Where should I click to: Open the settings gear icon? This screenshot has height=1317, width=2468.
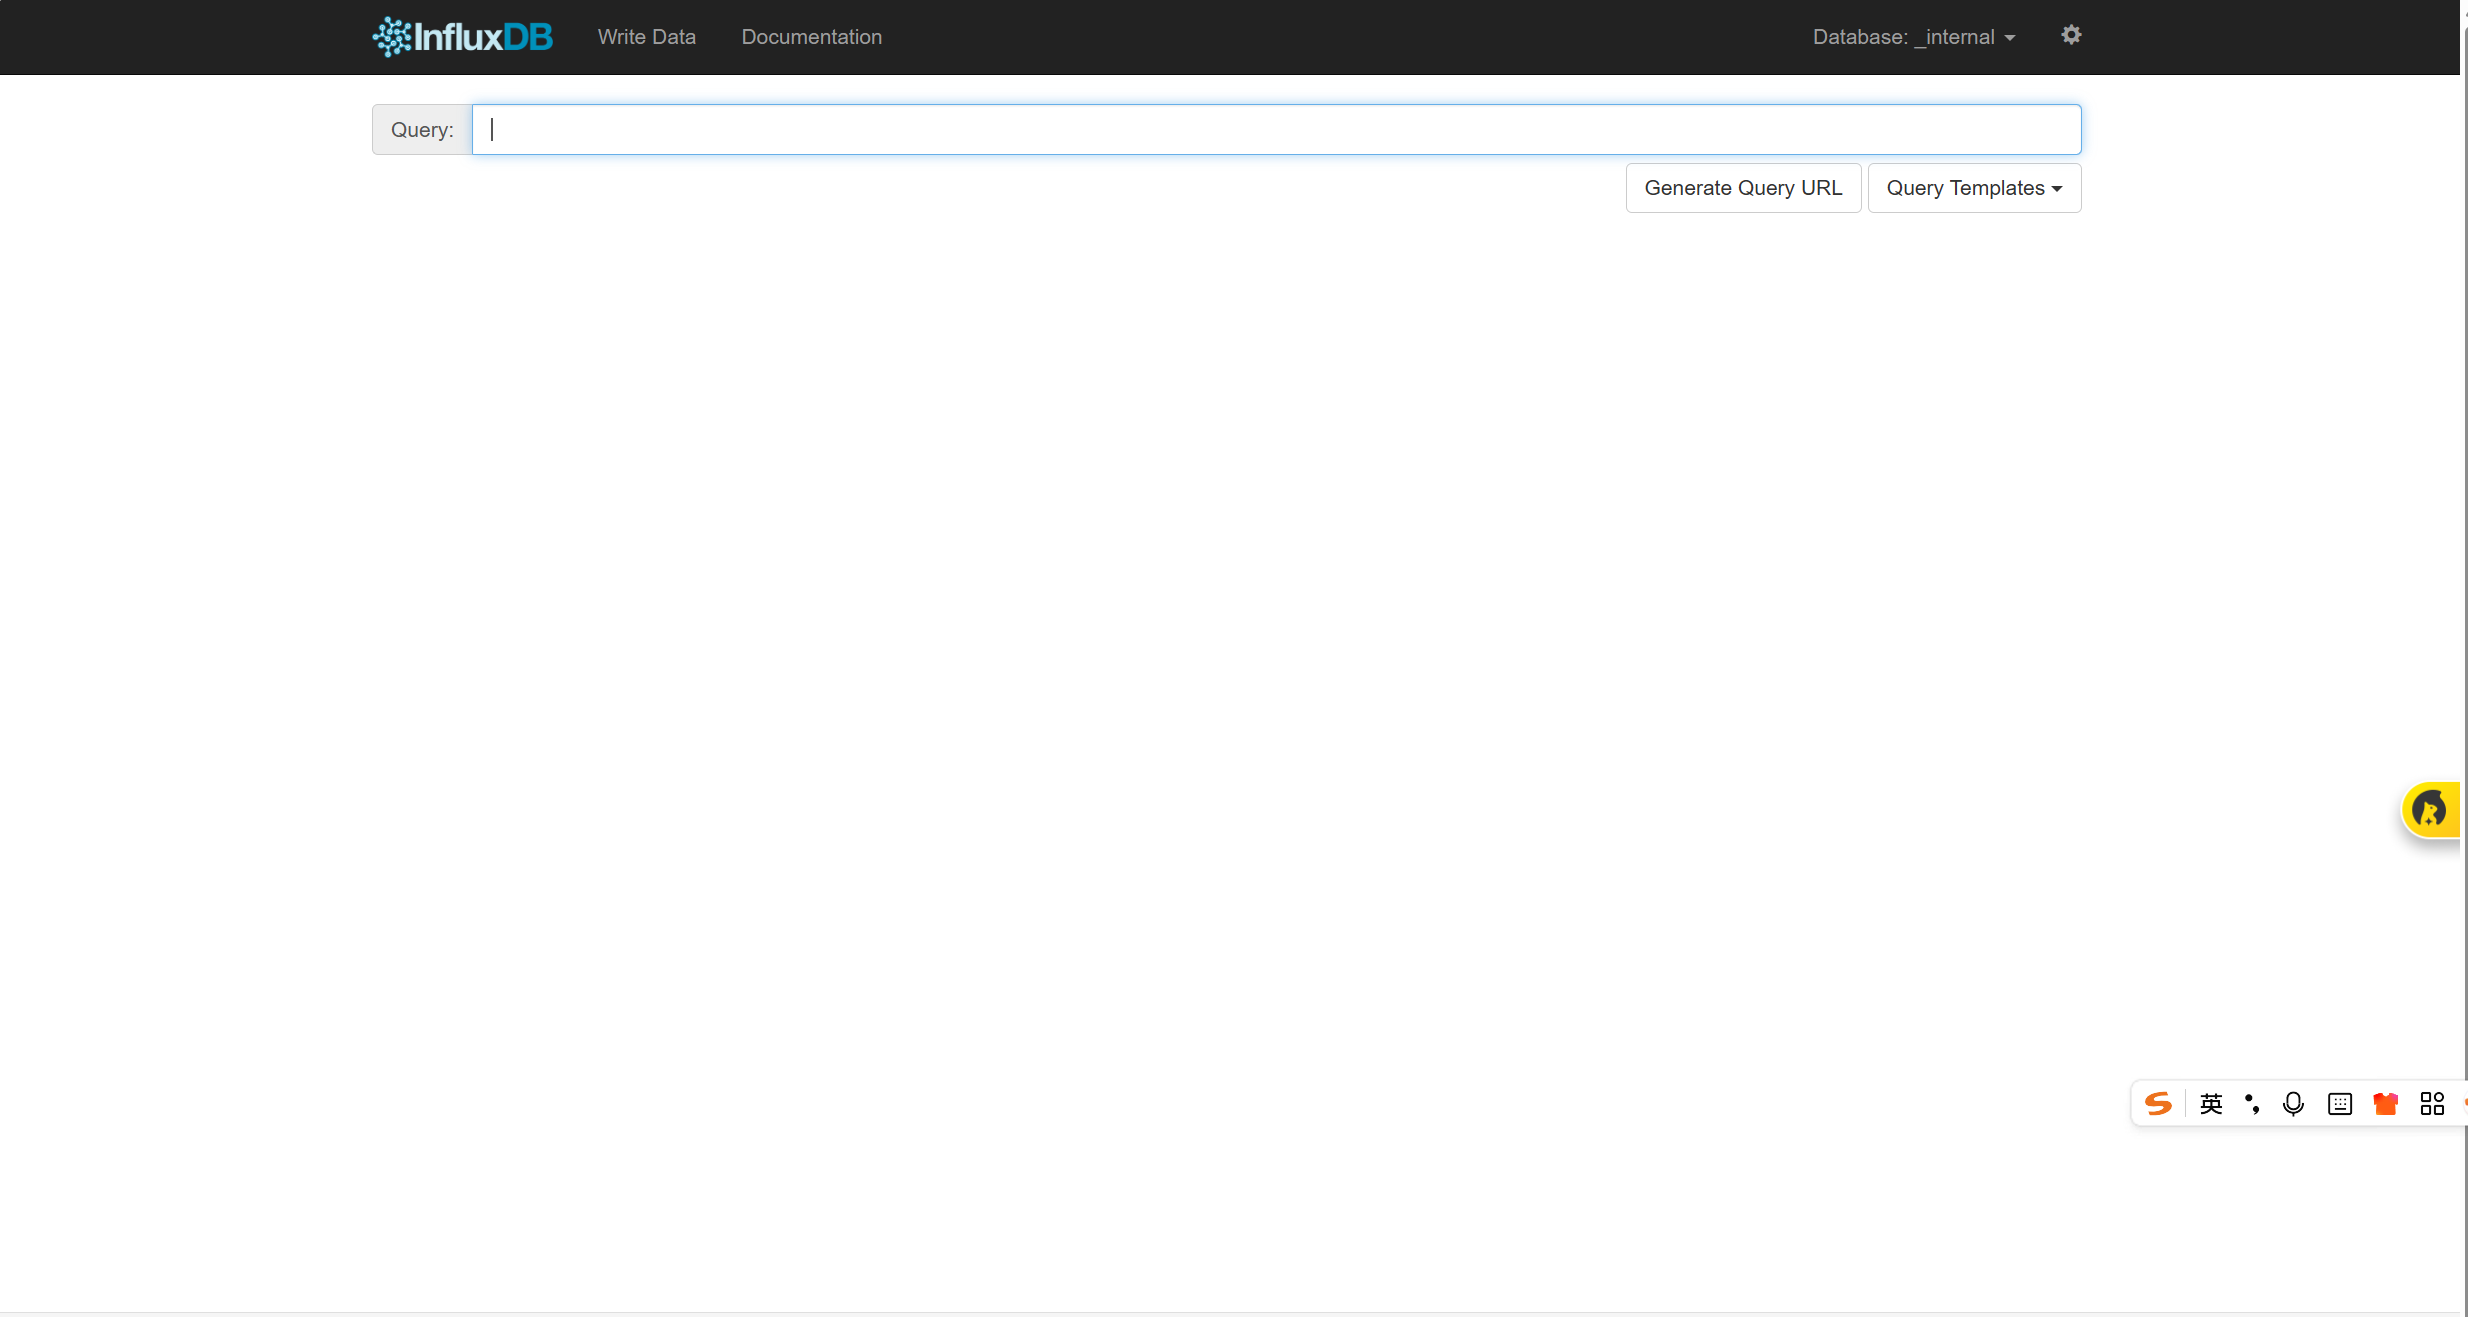[x=2071, y=36]
